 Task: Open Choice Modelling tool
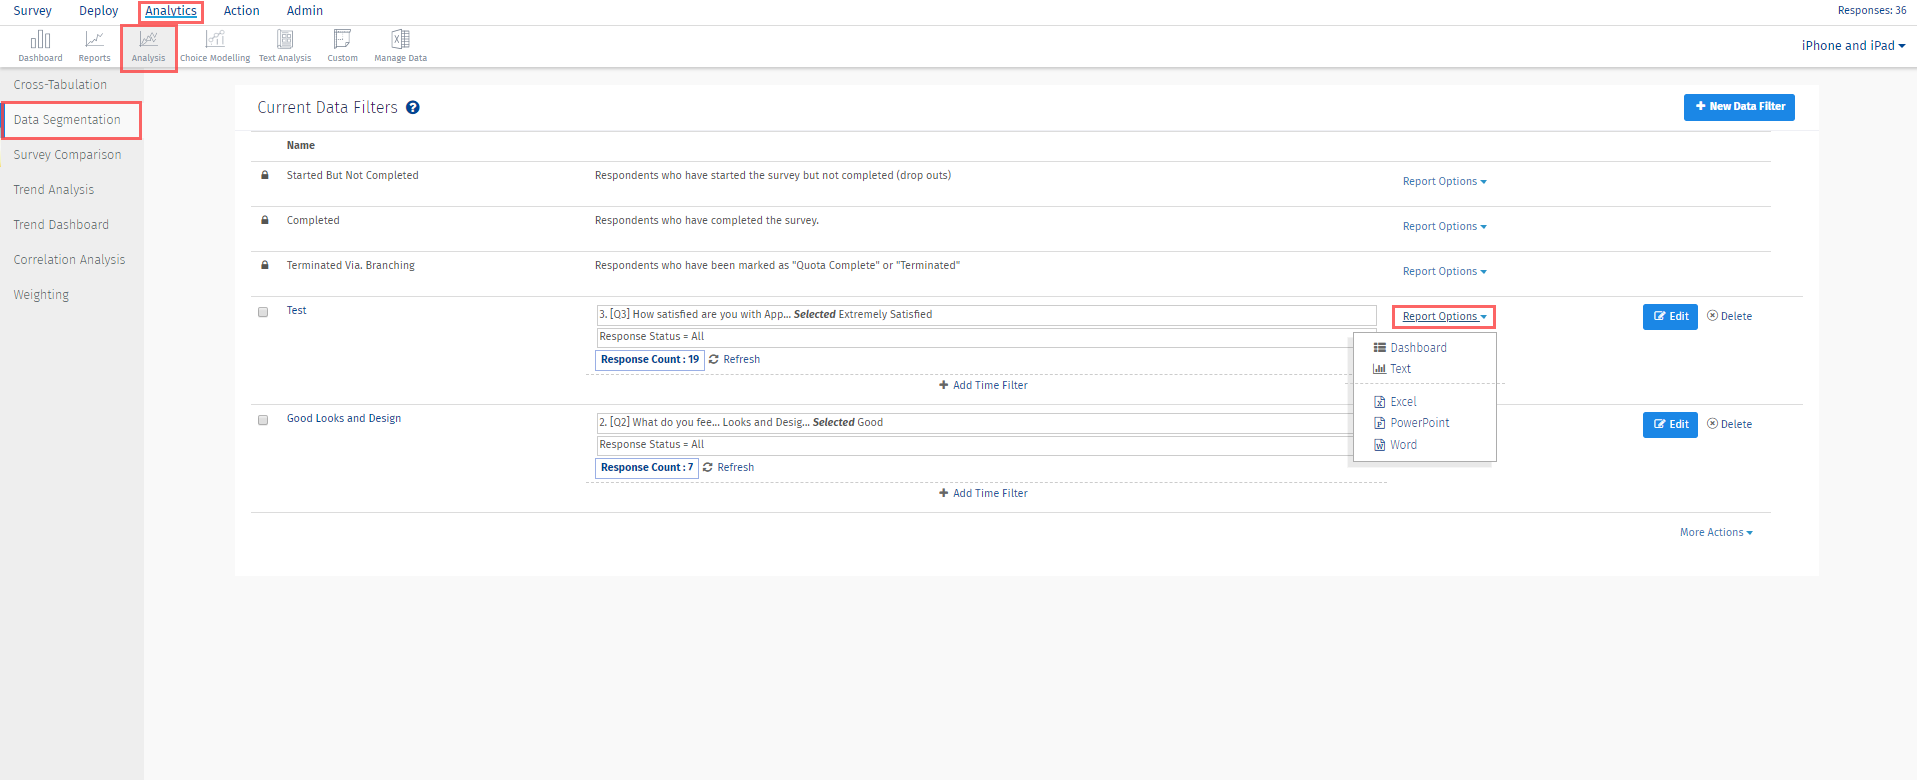tap(215, 46)
